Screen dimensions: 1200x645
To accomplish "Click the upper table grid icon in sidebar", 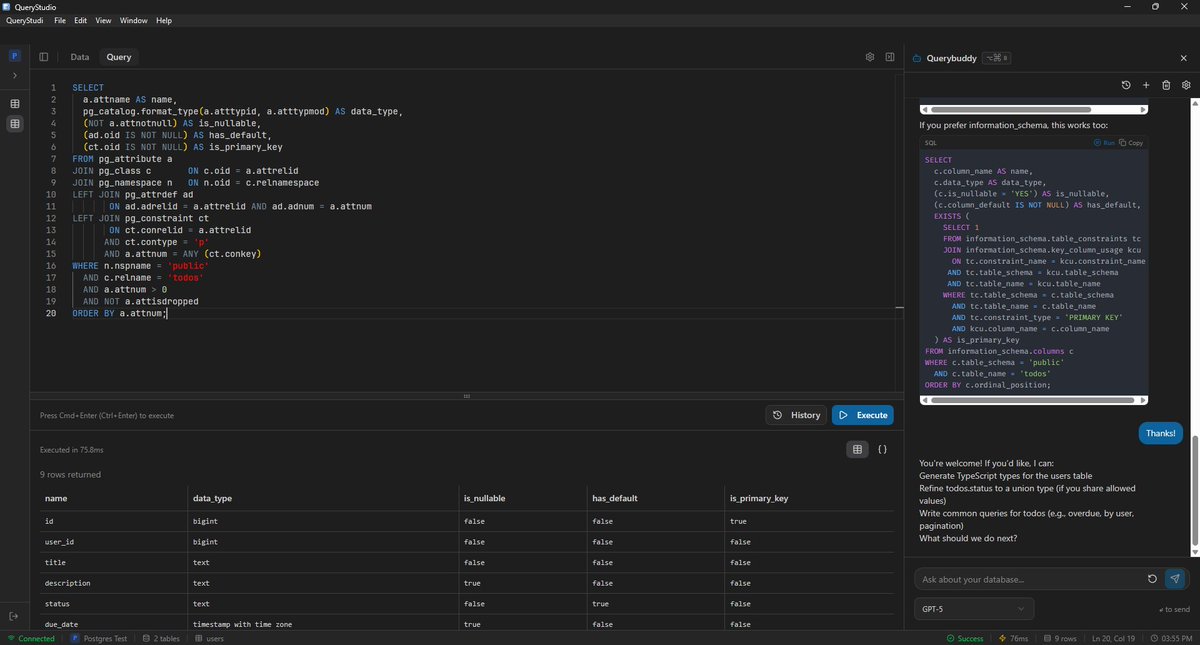I will click(14, 104).
